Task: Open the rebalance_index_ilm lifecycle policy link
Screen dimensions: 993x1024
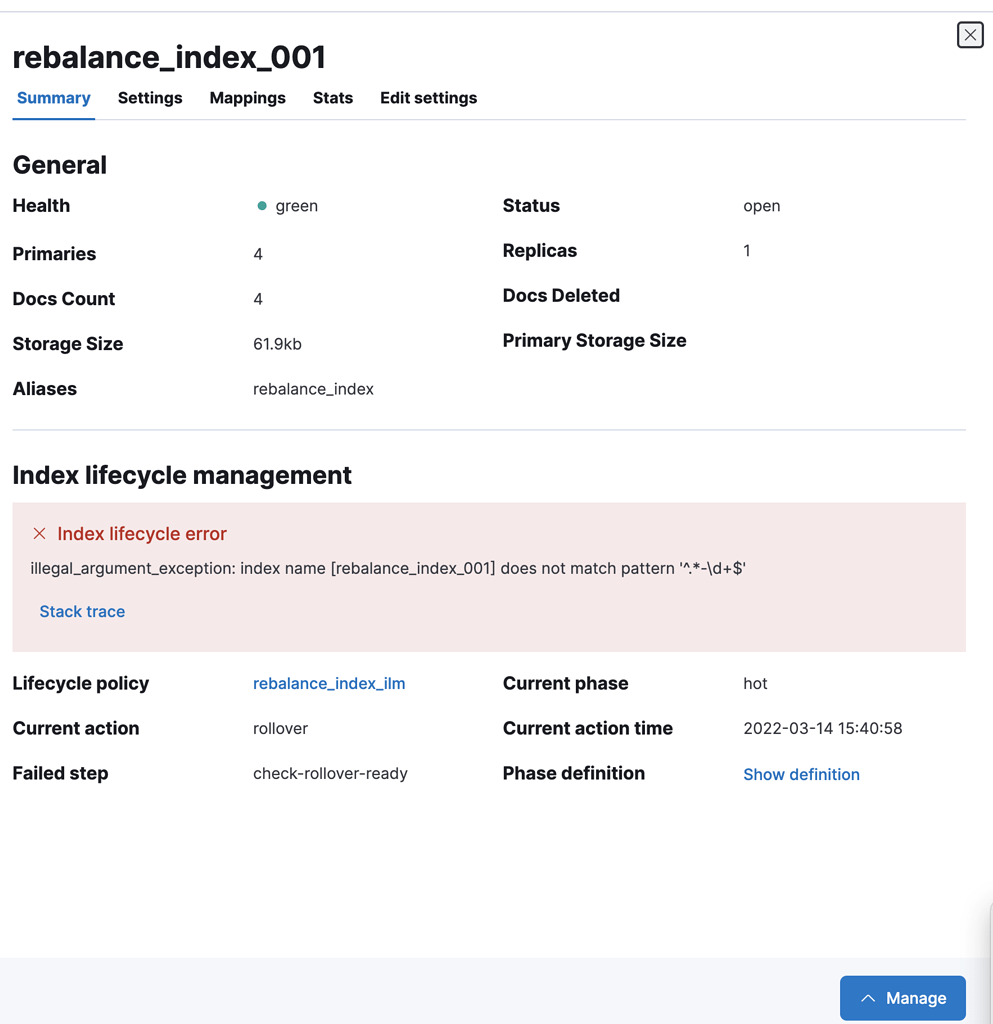Action: [x=329, y=684]
